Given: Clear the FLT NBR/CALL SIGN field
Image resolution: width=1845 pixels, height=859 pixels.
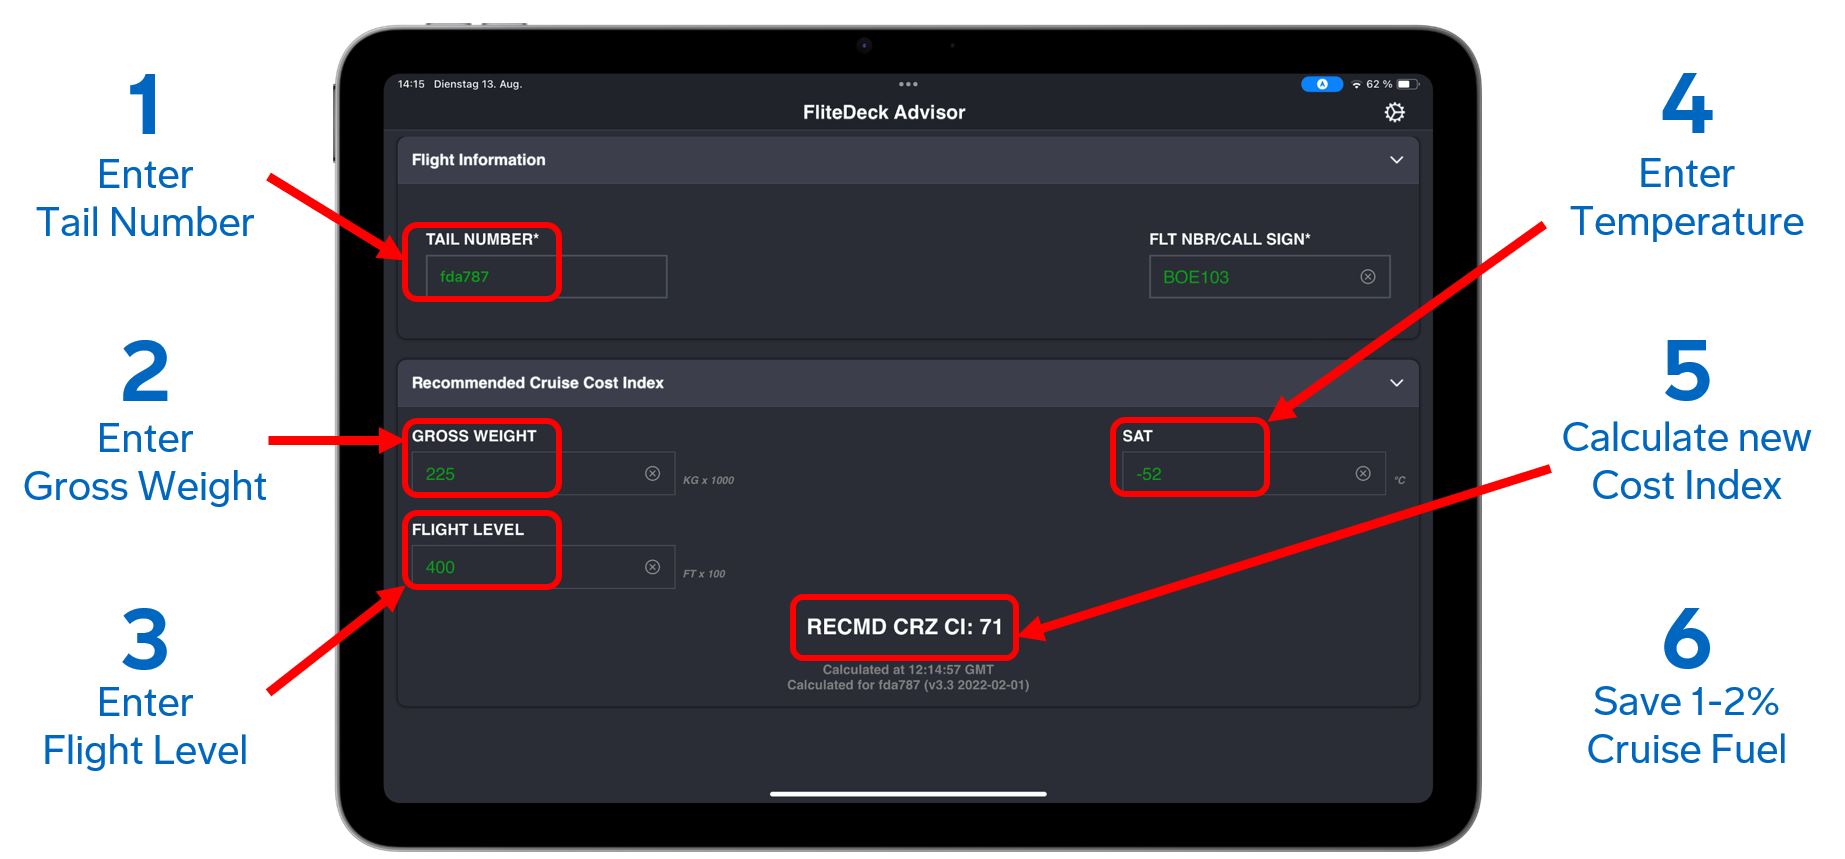Looking at the screenshot, I should 1367,277.
